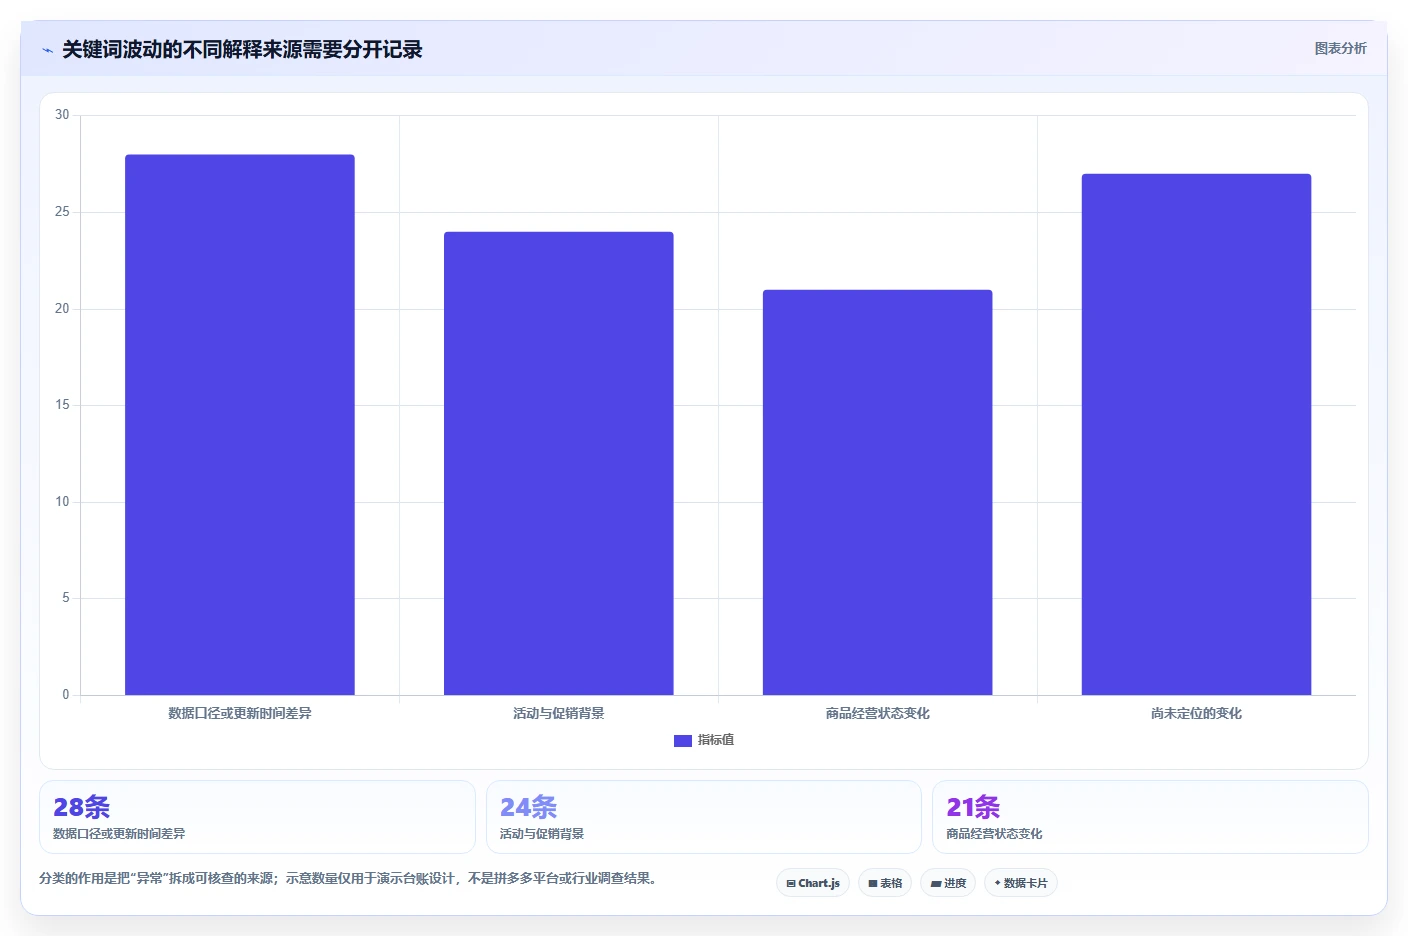1408x936 pixels.
Task: Click the 图表分析 label
Action: [1340, 48]
